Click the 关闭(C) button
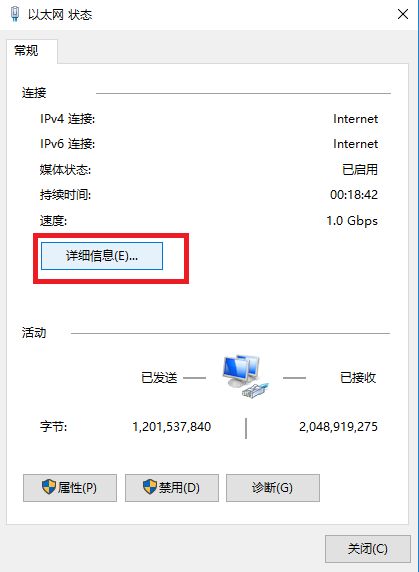 point(368,549)
